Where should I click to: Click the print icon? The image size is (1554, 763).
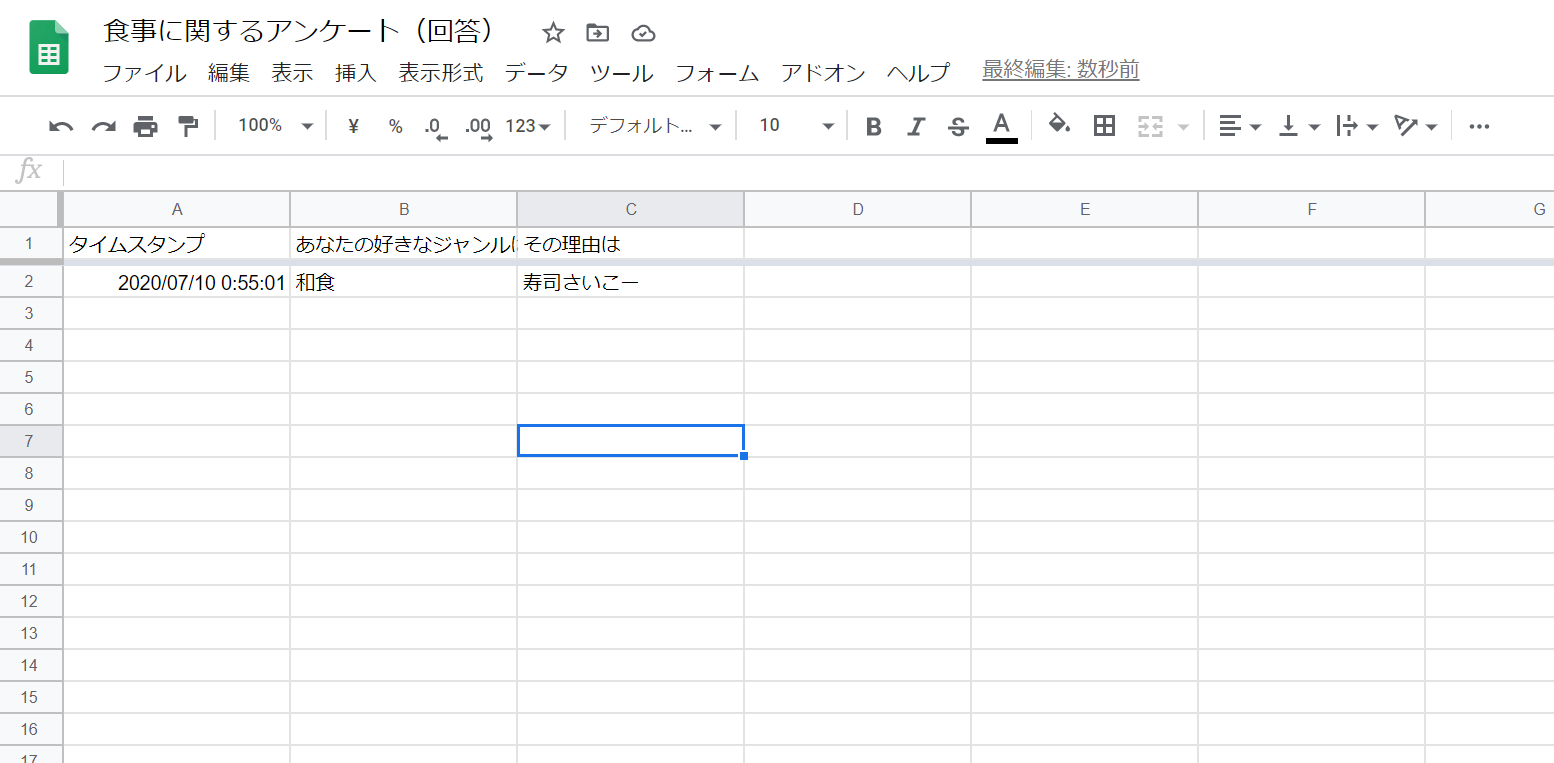click(x=146, y=126)
